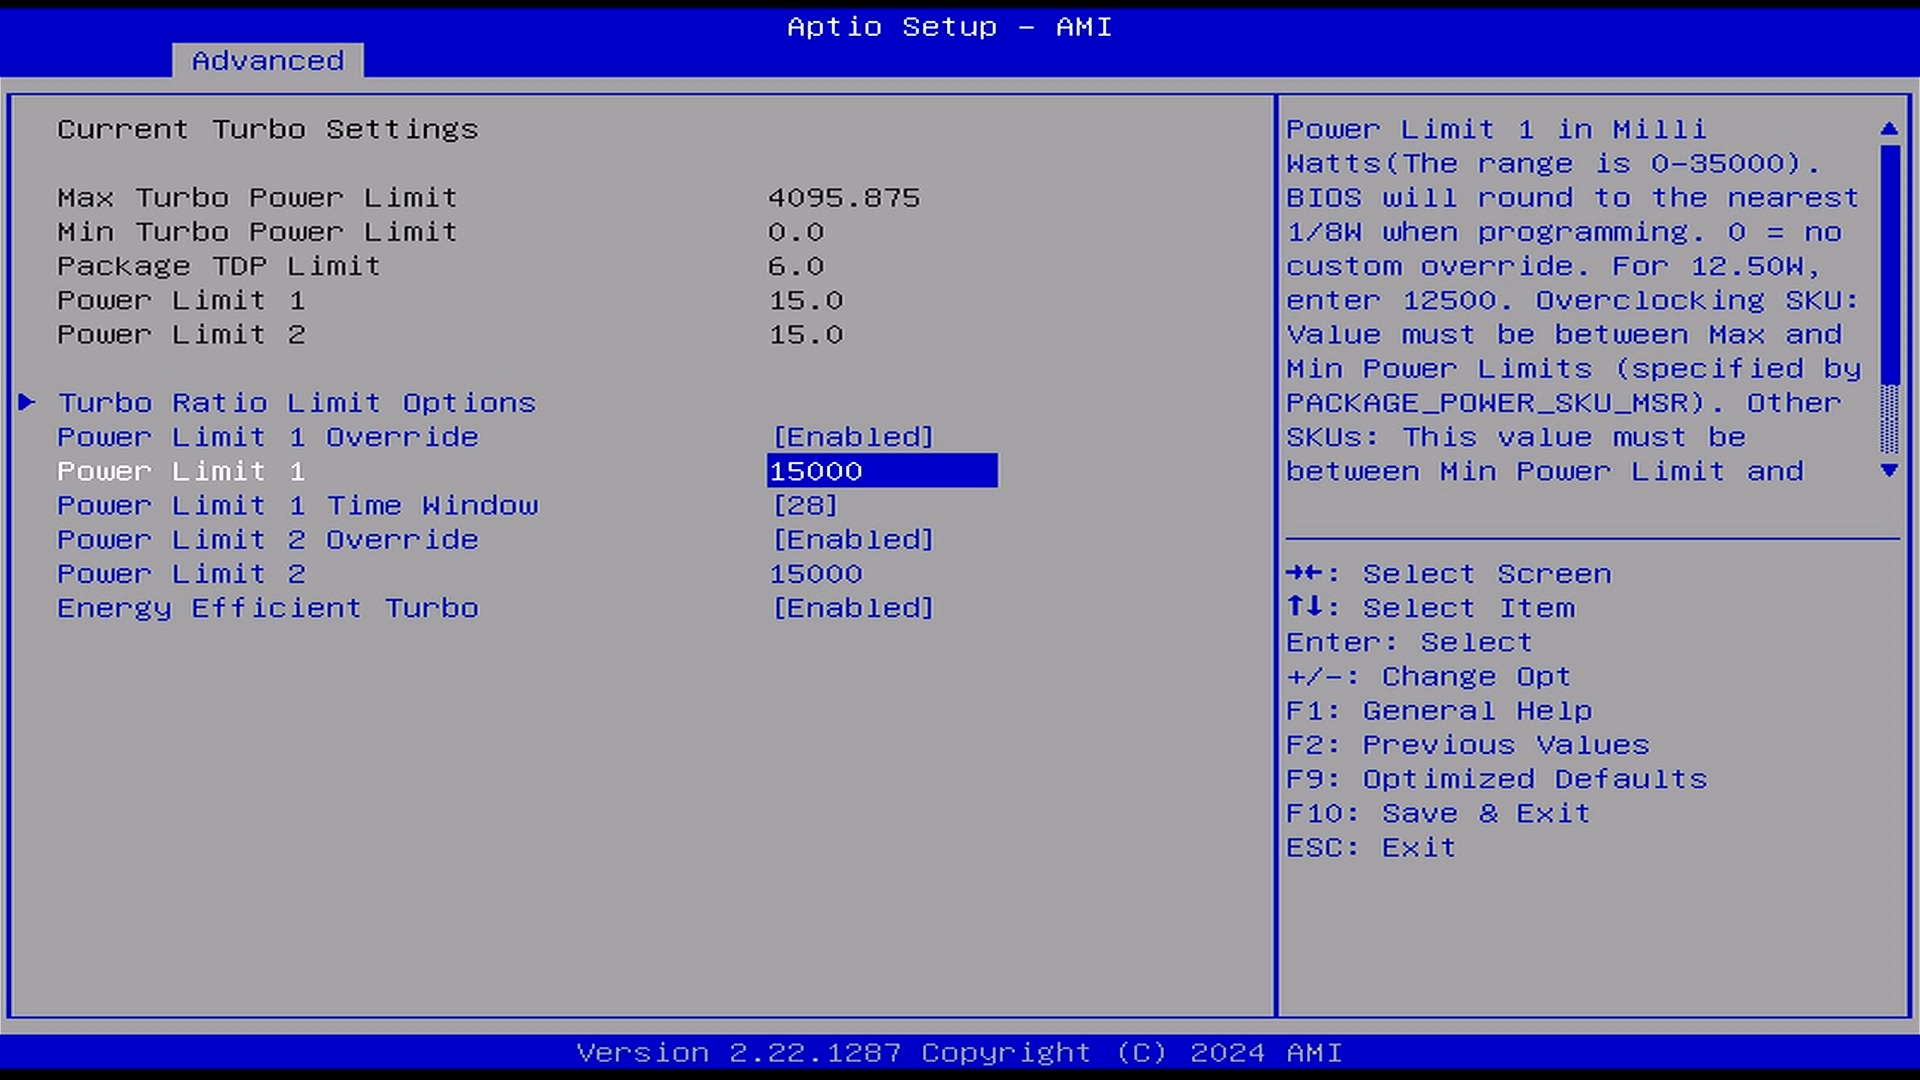Viewport: 1920px width, 1080px height.
Task: Toggle Energy Efficient Turbo Enabled value
Action: tap(853, 608)
